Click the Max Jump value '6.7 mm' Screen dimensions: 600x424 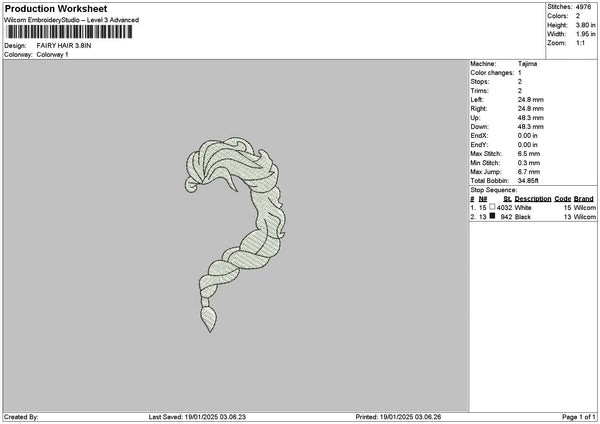pyautogui.click(x=529, y=172)
